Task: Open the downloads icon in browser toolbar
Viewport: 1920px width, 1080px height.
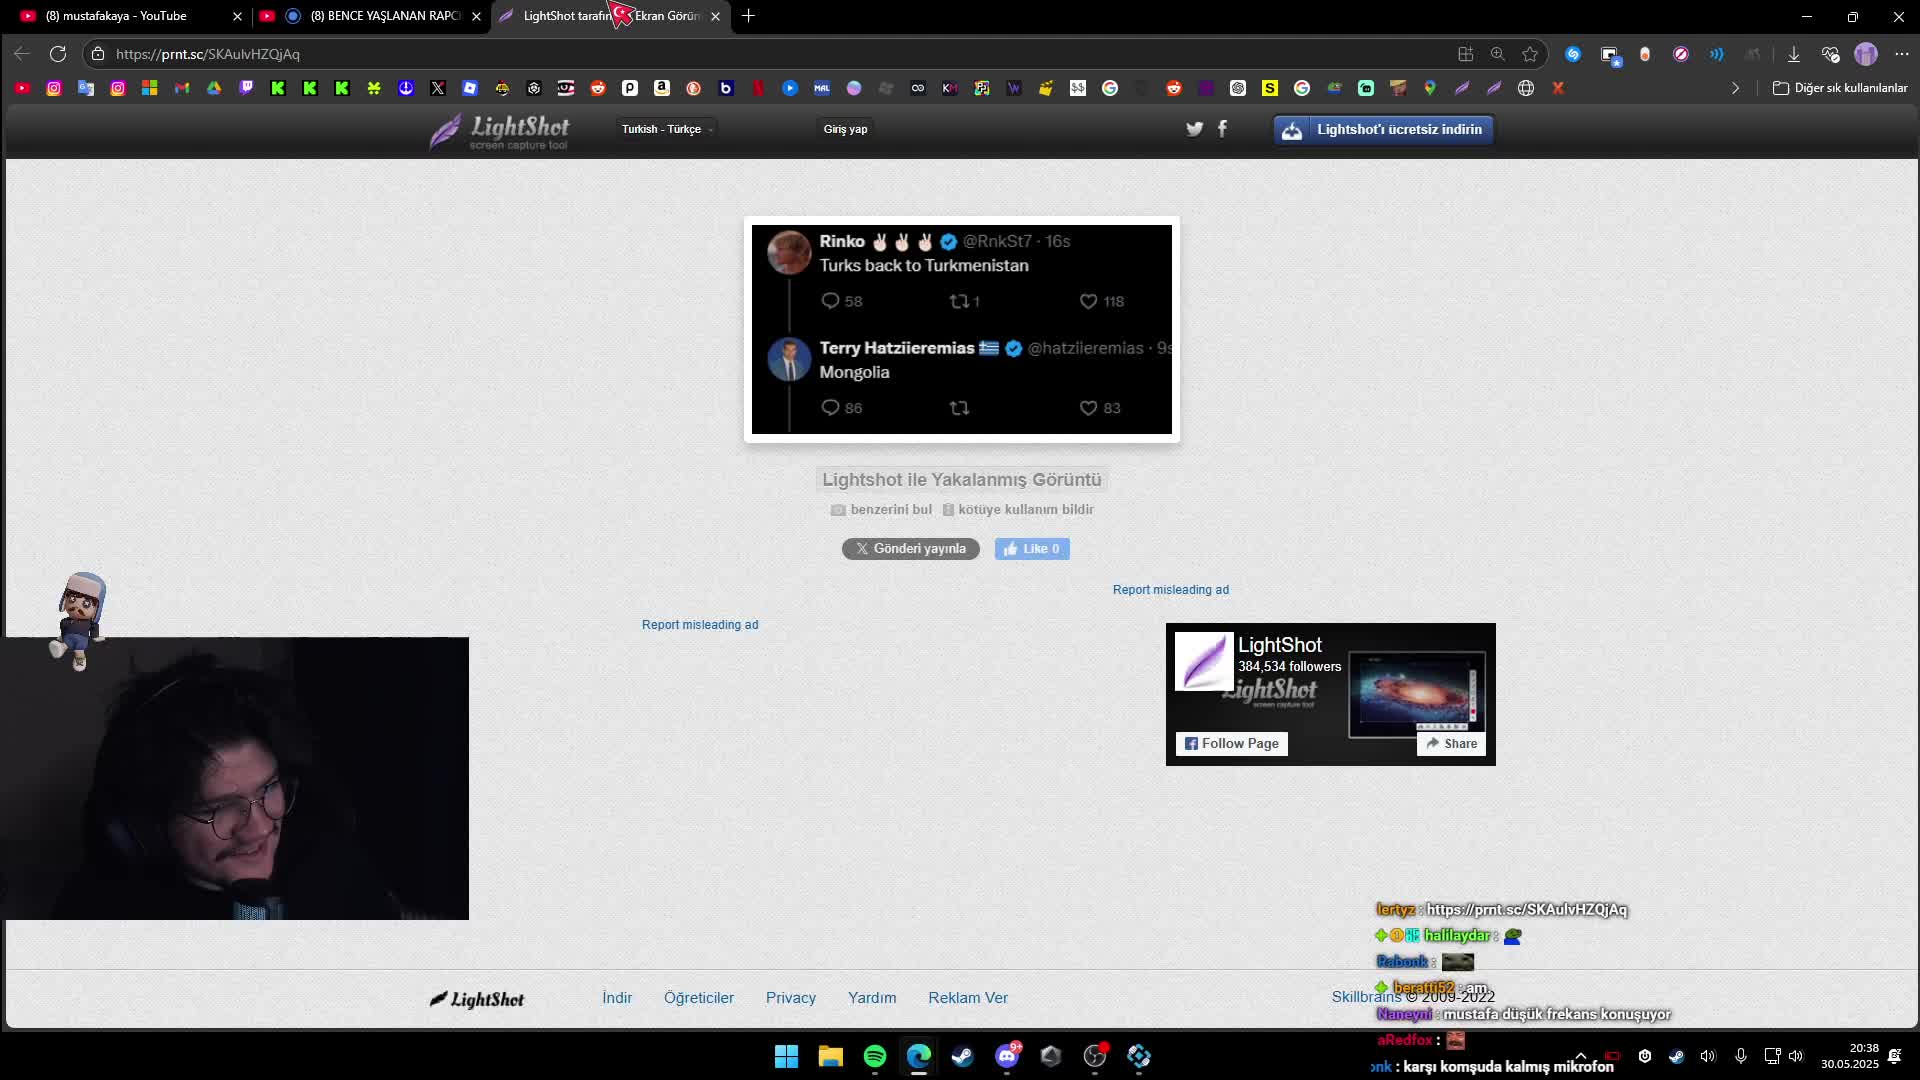Action: click(1794, 54)
